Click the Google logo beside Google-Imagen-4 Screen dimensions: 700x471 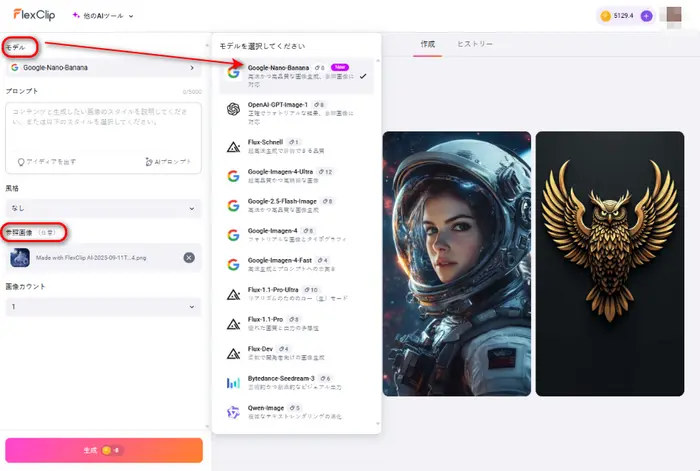pos(233,235)
